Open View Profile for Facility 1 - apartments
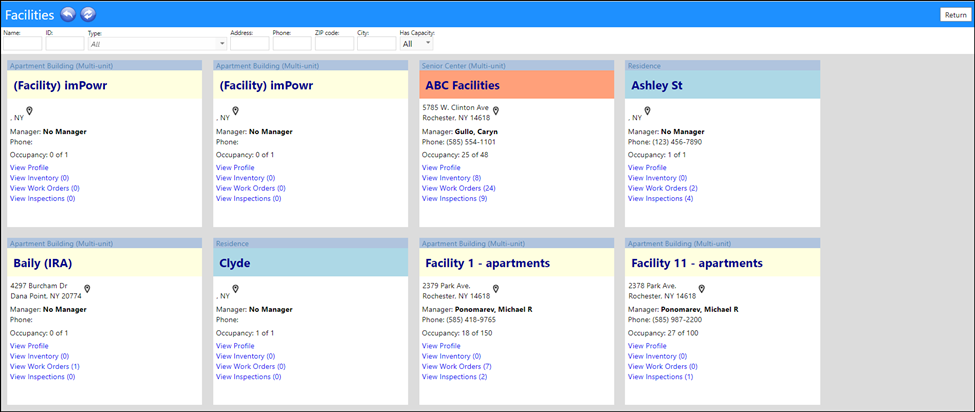The image size is (975, 412). click(x=441, y=346)
